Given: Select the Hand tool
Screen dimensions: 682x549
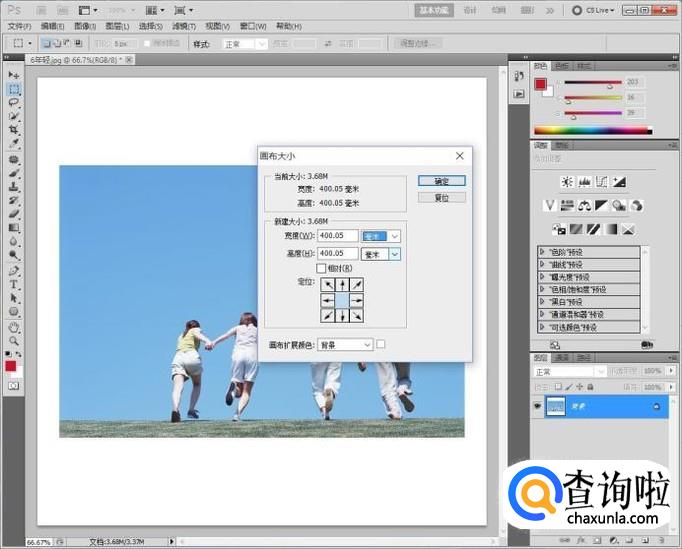Looking at the screenshot, I should (x=14, y=326).
